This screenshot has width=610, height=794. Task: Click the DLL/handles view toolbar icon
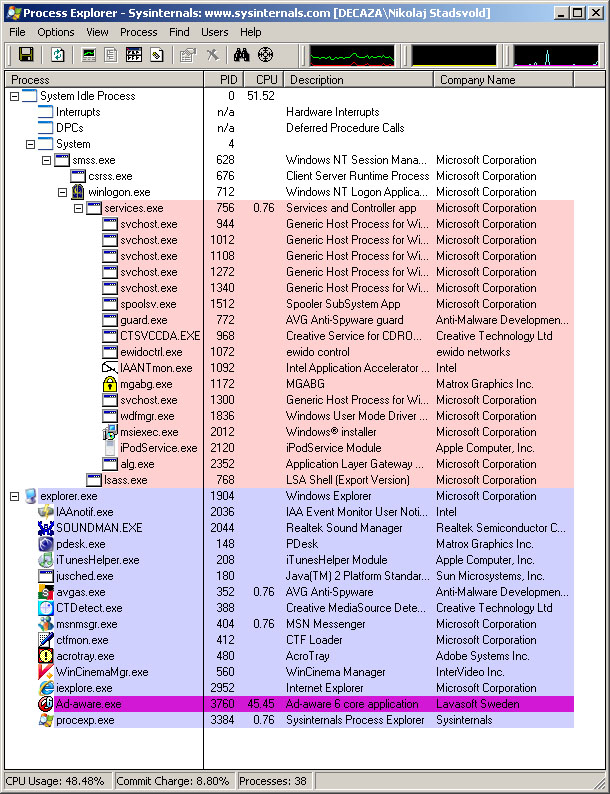pos(157,55)
